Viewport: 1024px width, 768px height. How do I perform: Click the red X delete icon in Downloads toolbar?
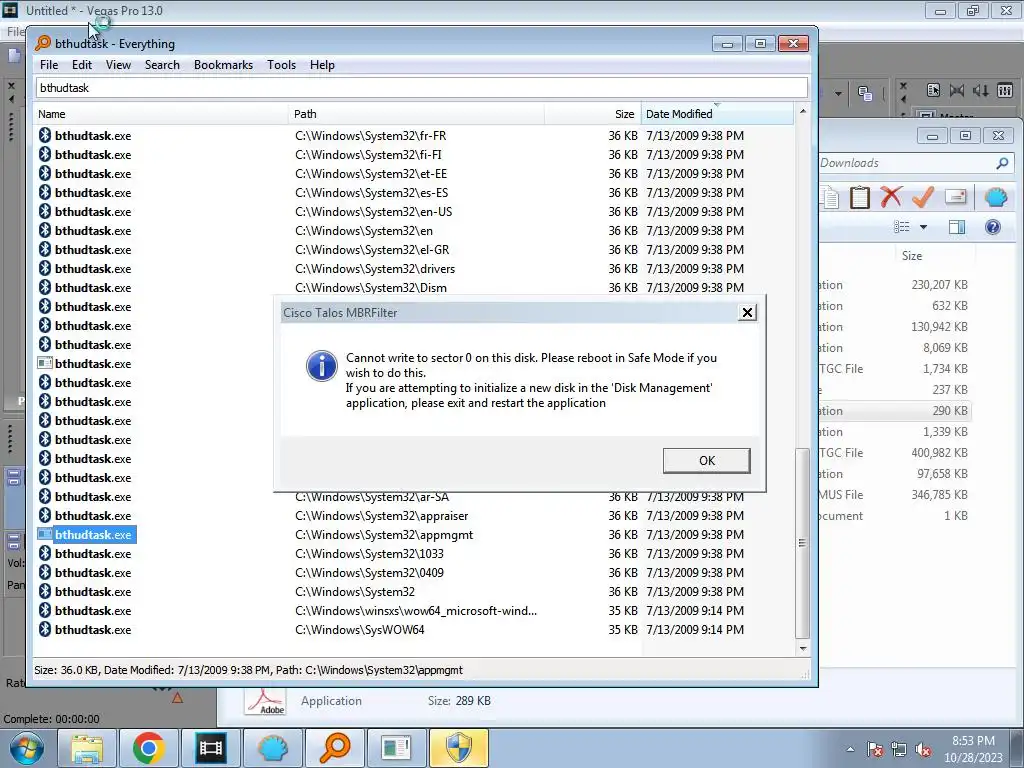[891, 197]
